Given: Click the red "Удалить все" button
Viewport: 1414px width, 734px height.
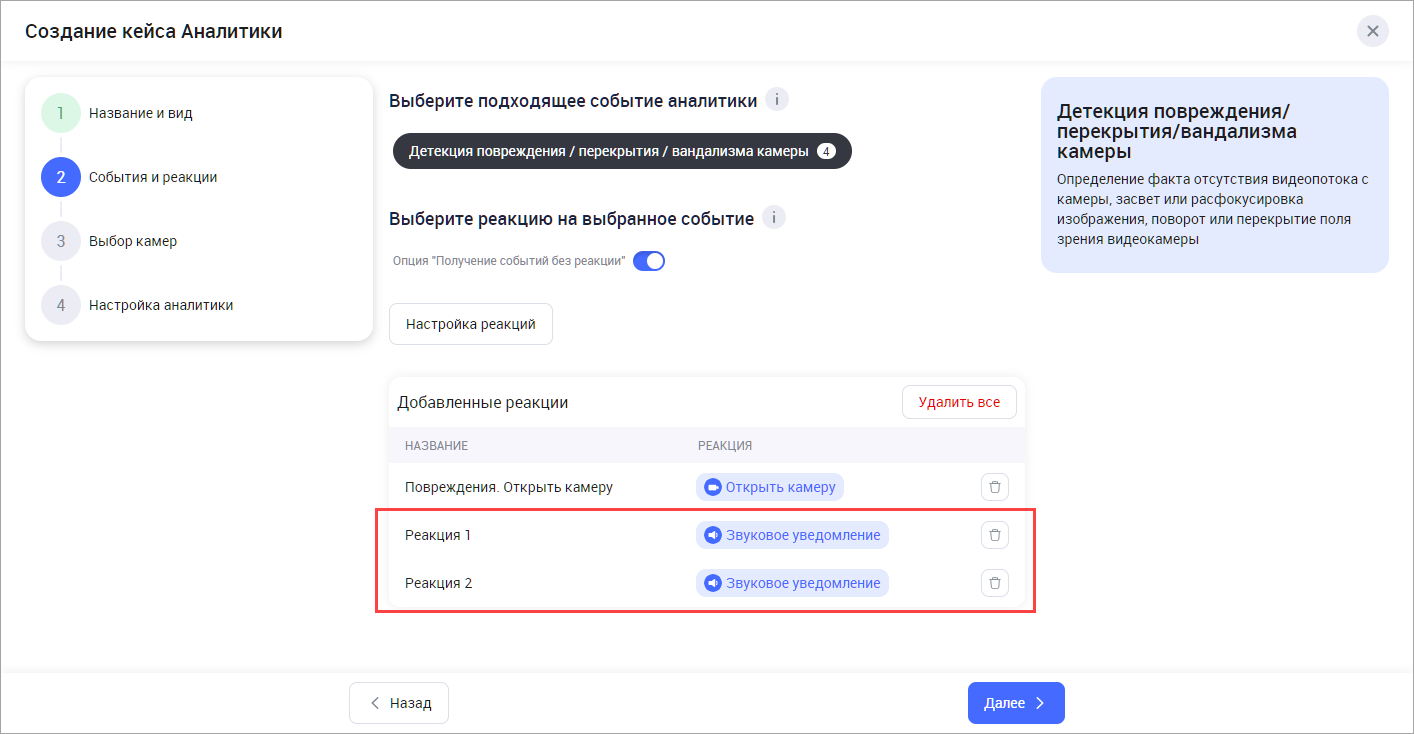Looking at the screenshot, I should point(959,402).
